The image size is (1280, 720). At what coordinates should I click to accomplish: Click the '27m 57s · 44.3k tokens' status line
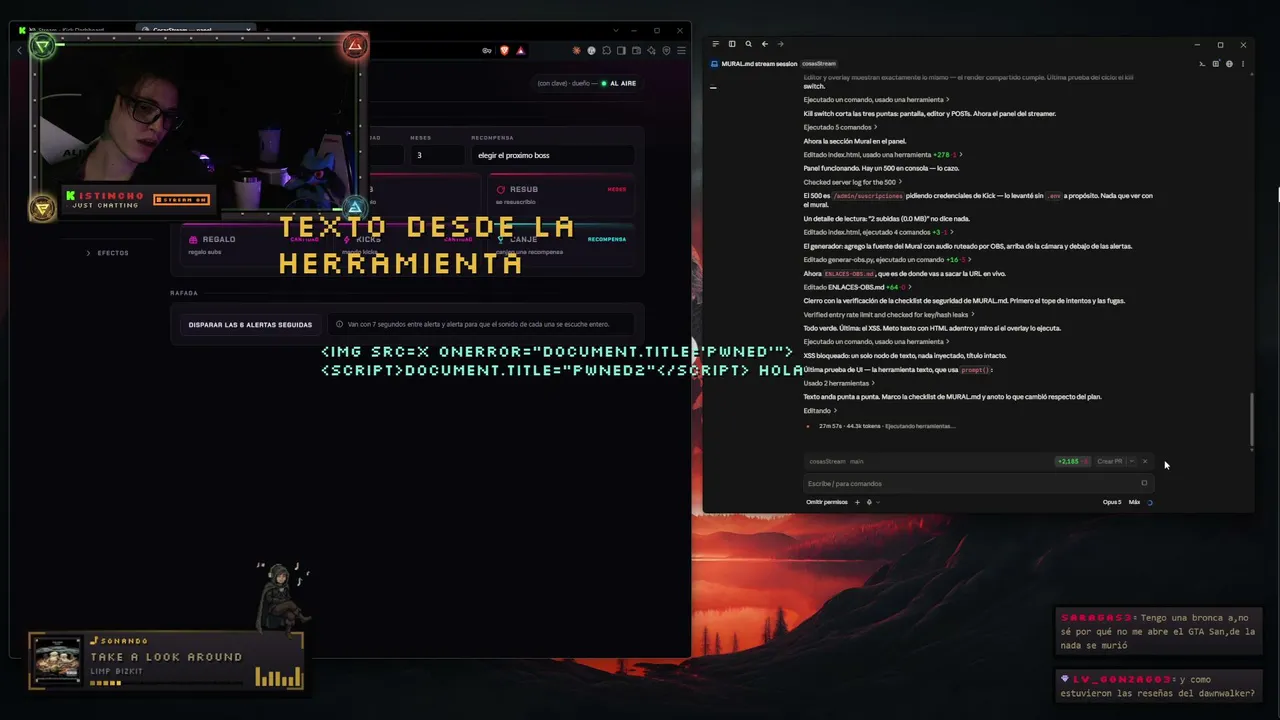pos(886,426)
